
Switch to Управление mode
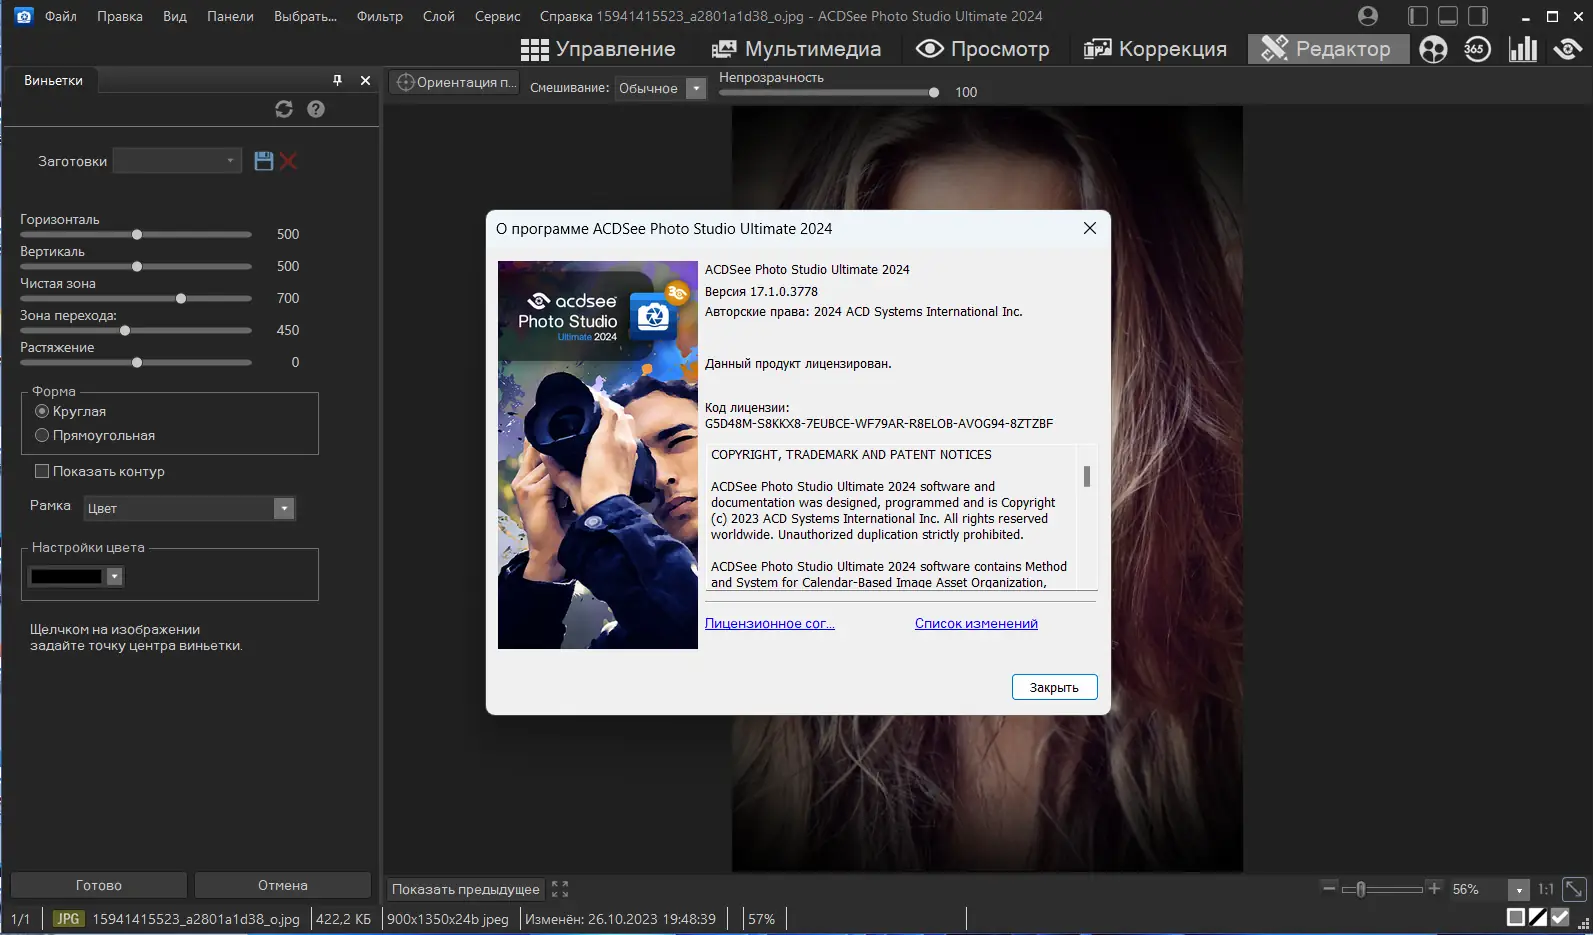pos(598,49)
